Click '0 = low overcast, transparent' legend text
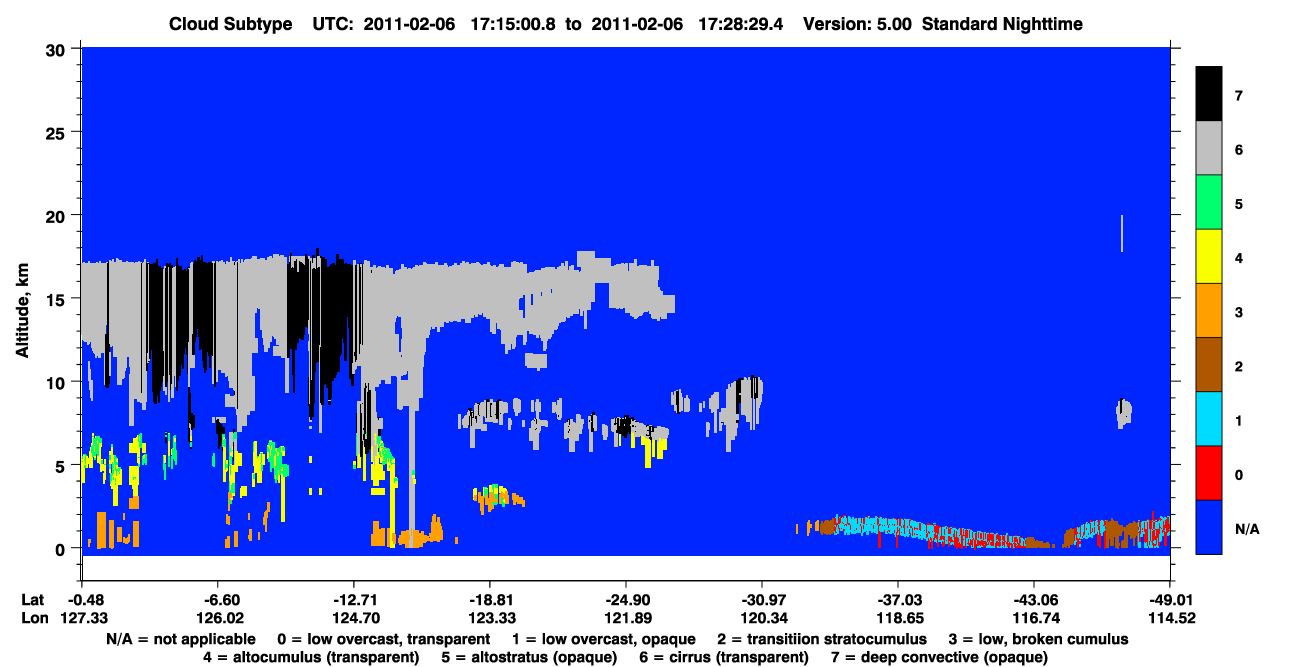This screenshot has width=1300, height=667. pos(383,639)
